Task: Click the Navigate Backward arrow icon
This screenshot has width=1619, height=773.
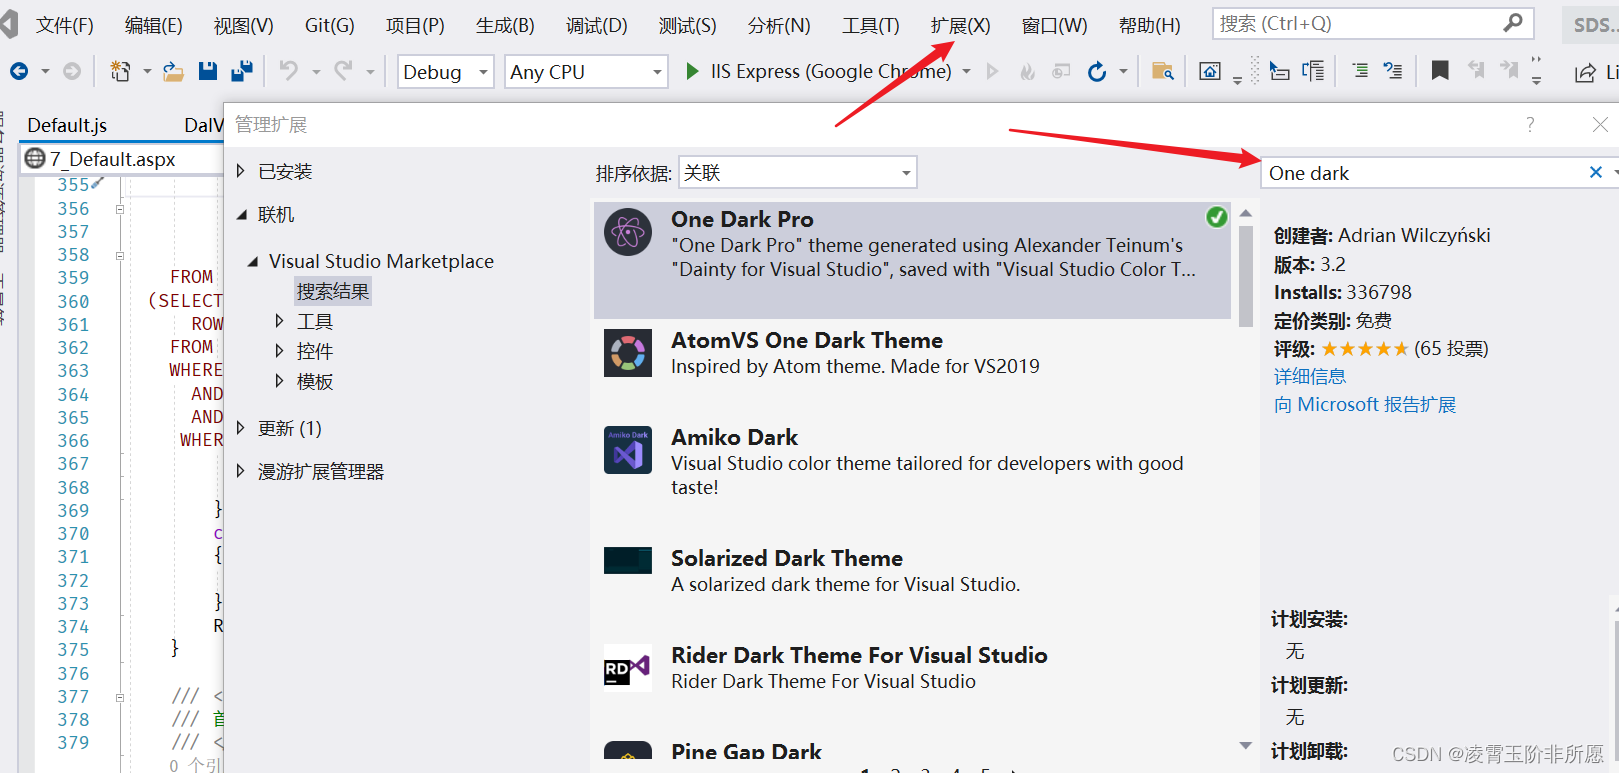Action: (19, 71)
